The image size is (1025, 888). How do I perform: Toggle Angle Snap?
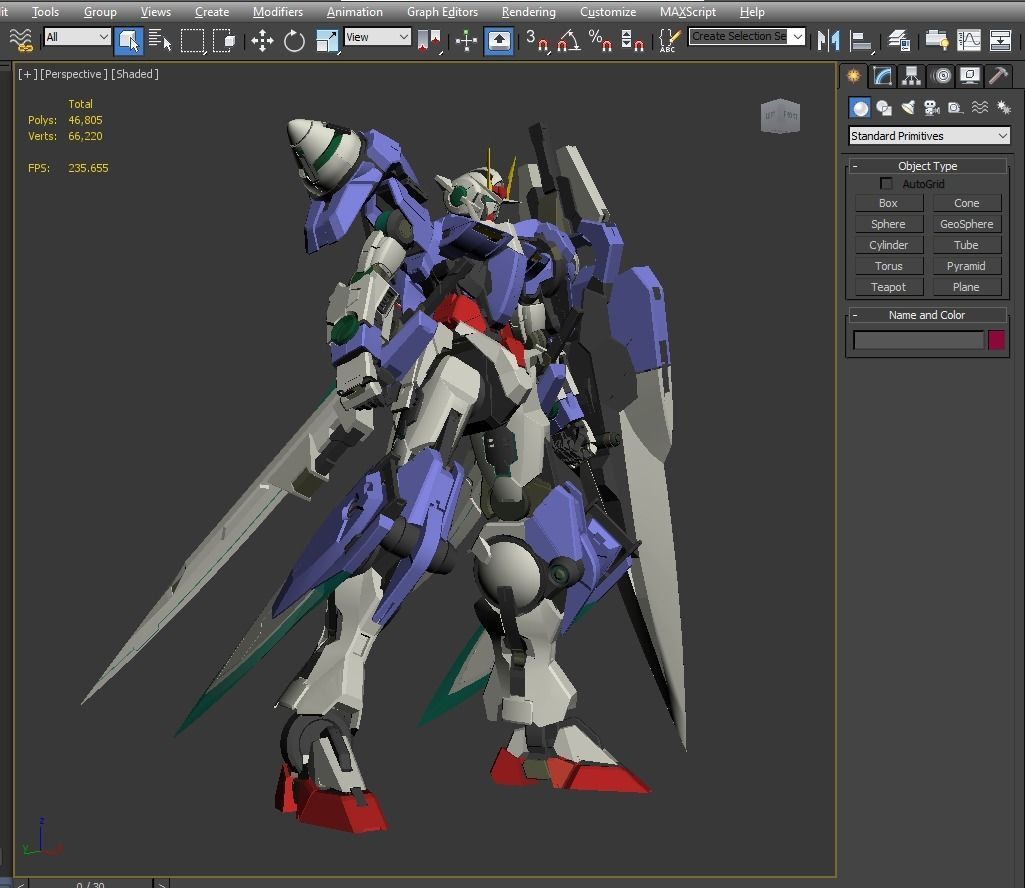(569, 41)
